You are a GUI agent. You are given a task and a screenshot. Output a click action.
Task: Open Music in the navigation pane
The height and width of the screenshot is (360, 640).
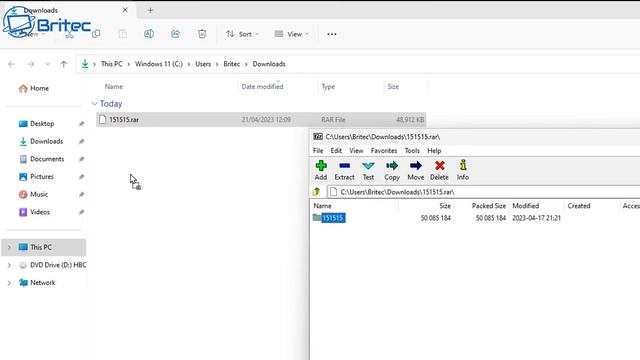coord(33,194)
